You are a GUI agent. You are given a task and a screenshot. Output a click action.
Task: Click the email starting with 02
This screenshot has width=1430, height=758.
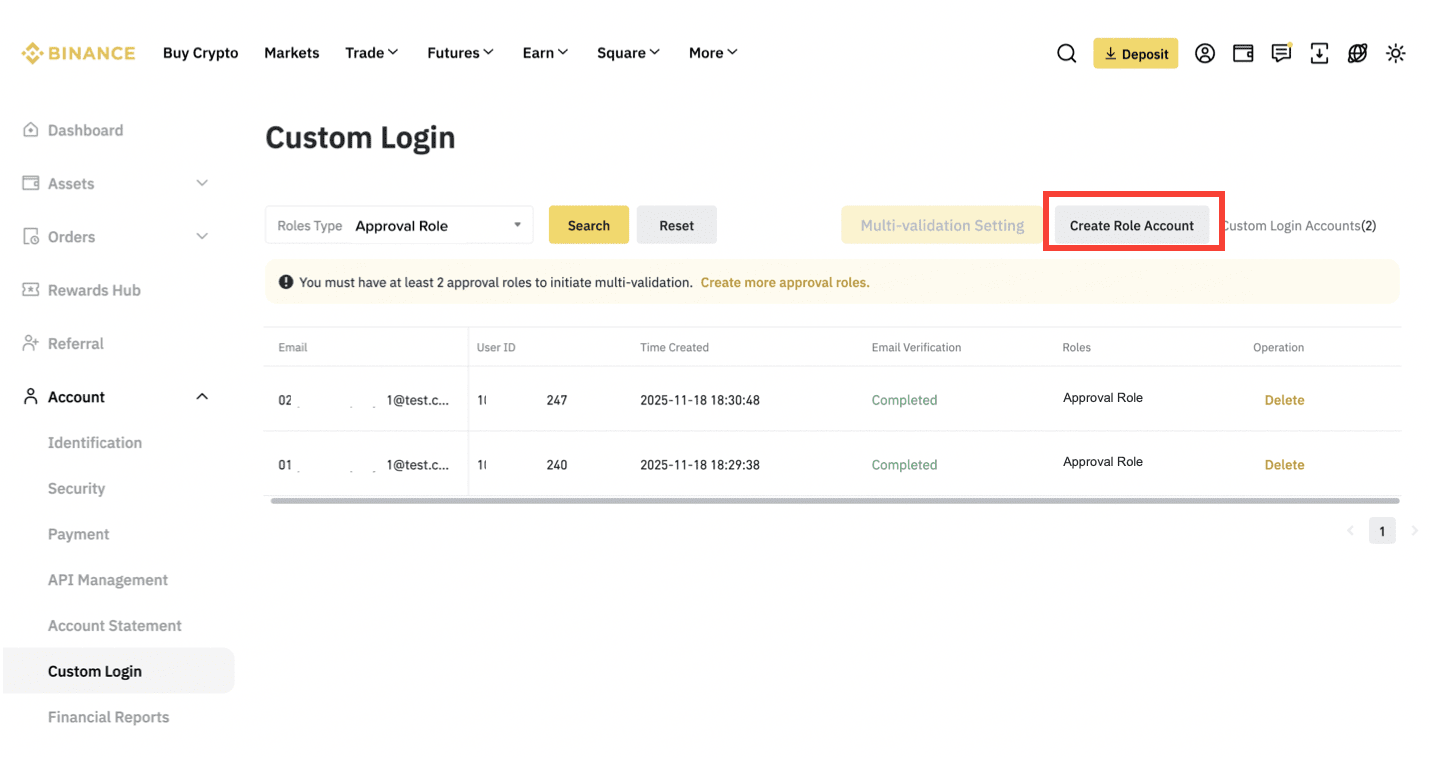point(364,400)
